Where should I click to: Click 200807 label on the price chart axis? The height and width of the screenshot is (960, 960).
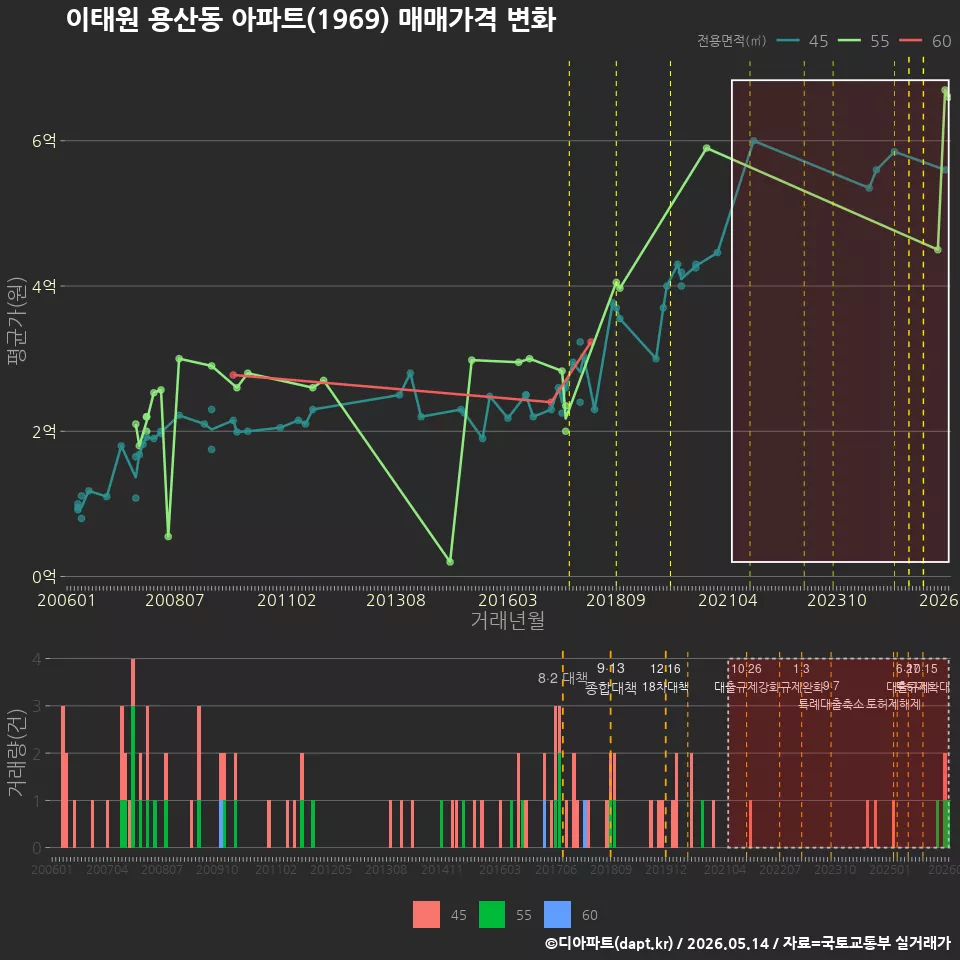(x=174, y=600)
